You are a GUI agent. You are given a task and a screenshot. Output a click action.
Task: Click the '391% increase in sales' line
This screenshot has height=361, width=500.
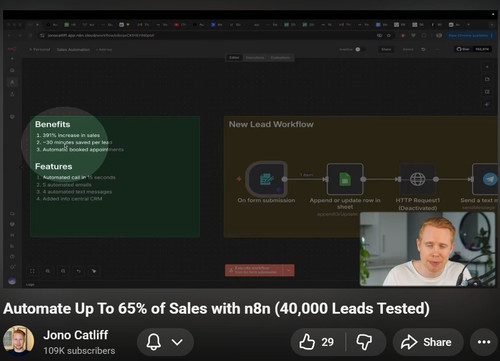coord(71,135)
